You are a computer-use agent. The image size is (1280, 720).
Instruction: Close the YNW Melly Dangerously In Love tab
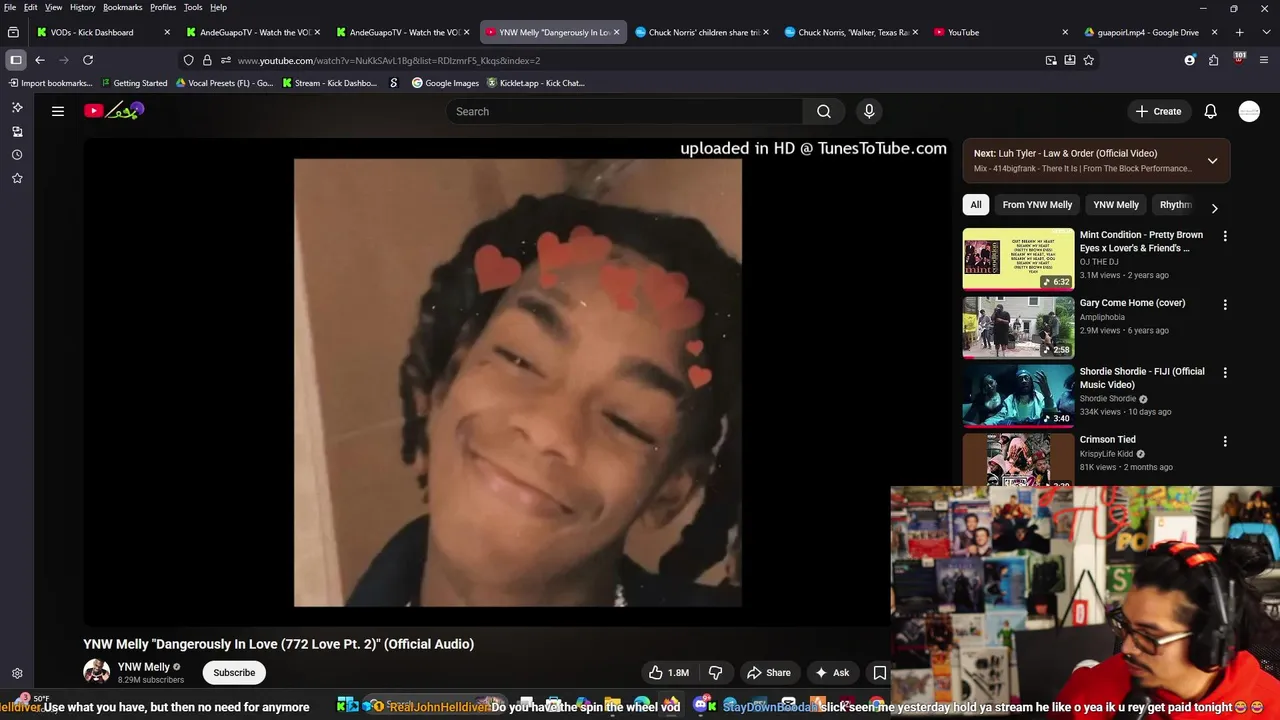(616, 32)
